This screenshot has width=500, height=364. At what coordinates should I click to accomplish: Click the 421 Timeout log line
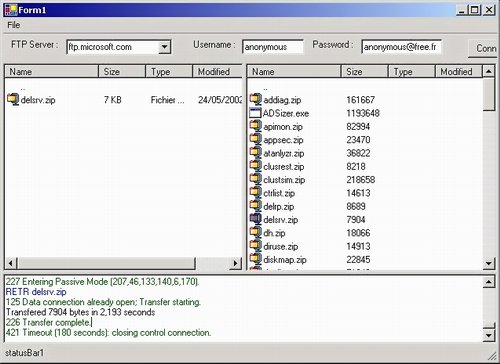(108, 333)
